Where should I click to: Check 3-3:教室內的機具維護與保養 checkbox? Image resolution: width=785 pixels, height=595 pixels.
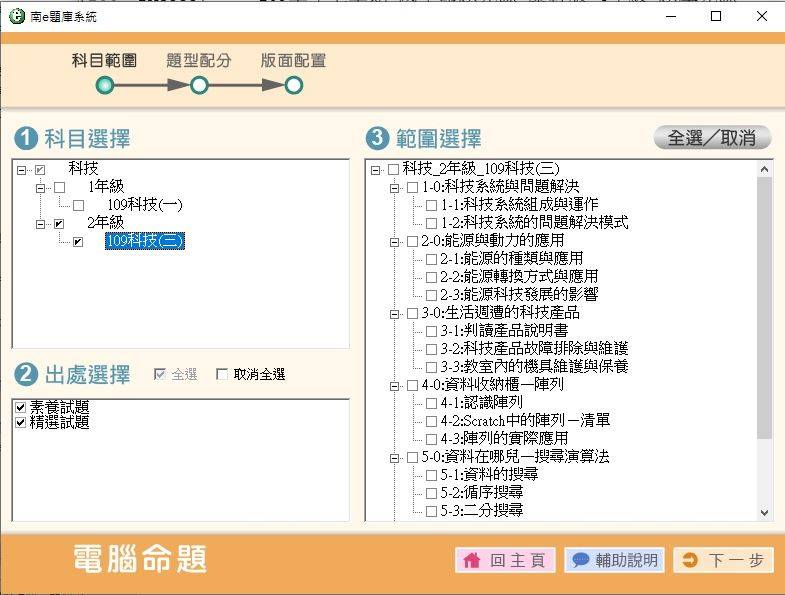coord(432,367)
